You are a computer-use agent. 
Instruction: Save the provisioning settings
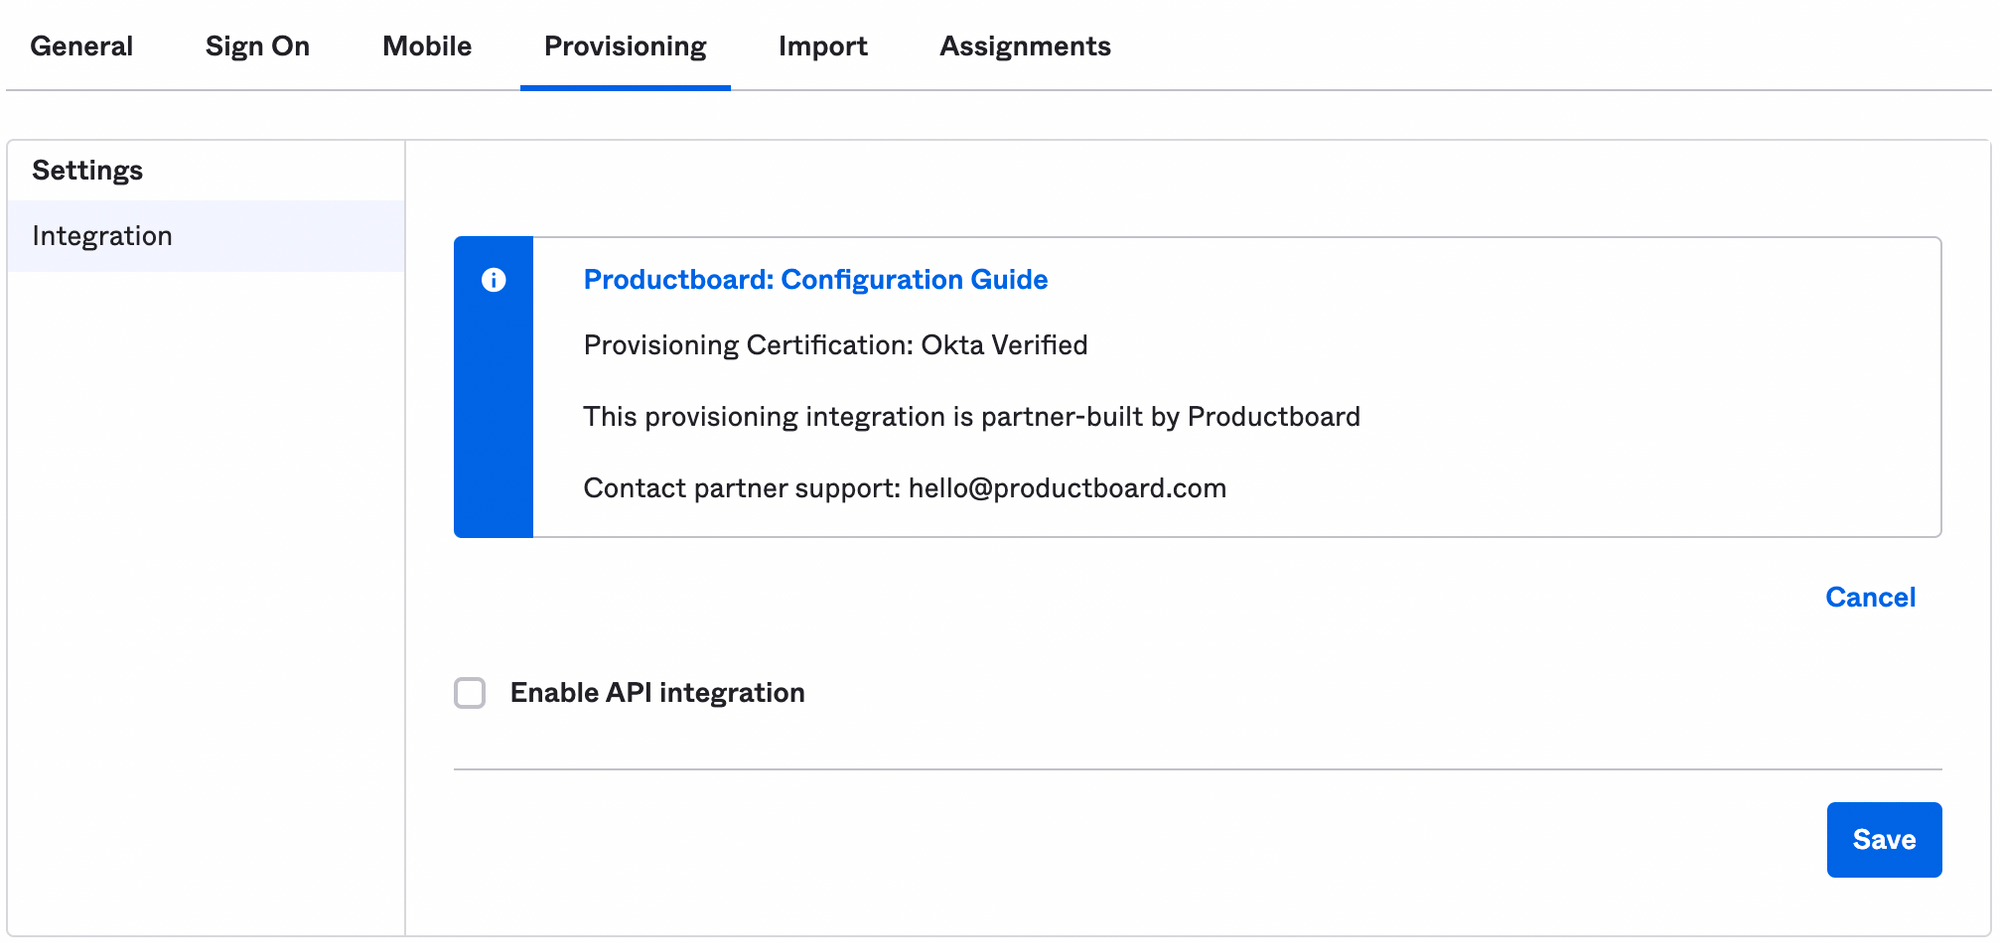[1883, 839]
